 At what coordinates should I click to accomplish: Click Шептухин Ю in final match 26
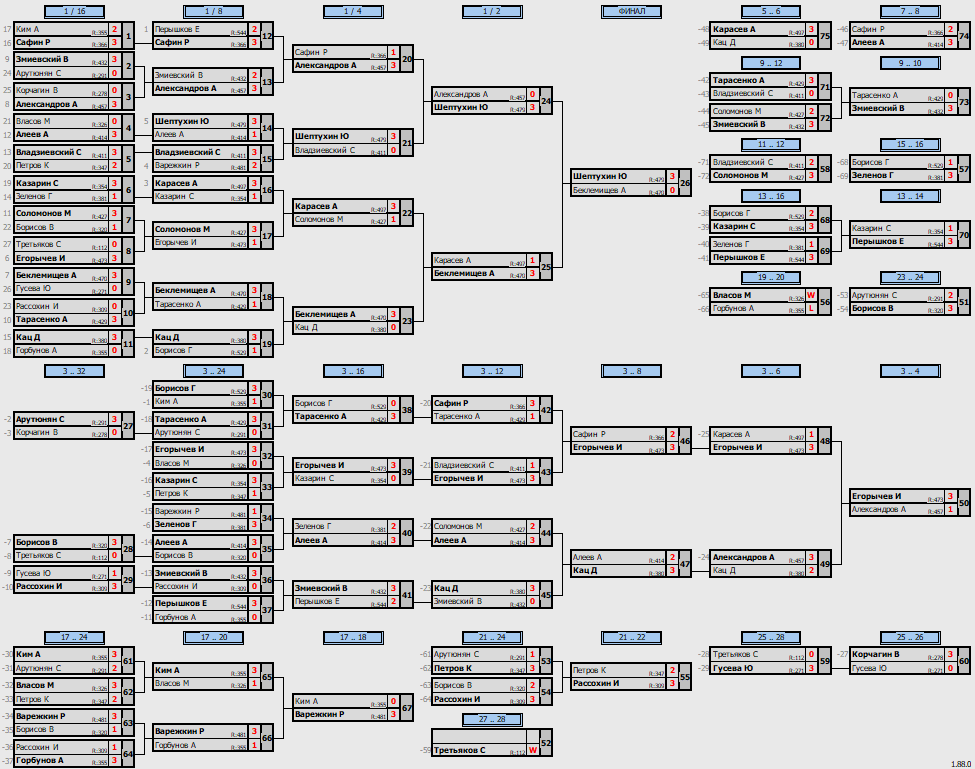coord(599,176)
